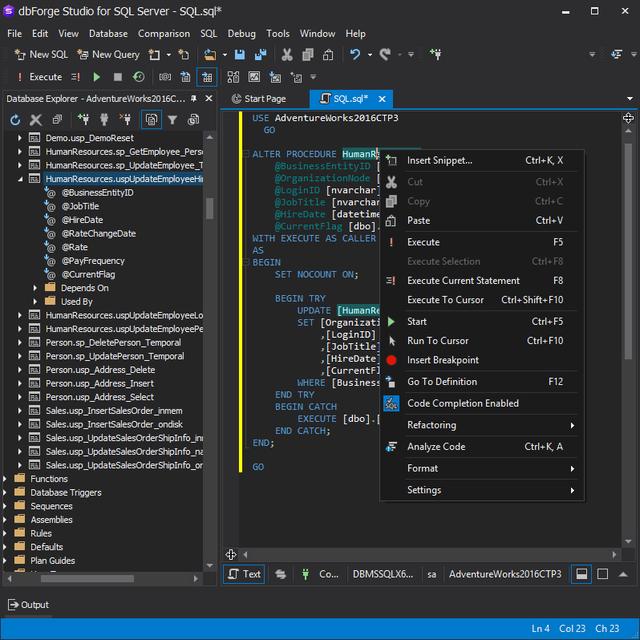Select the Sequences folder in tree
This screenshot has width=640, height=640.
point(51,506)
